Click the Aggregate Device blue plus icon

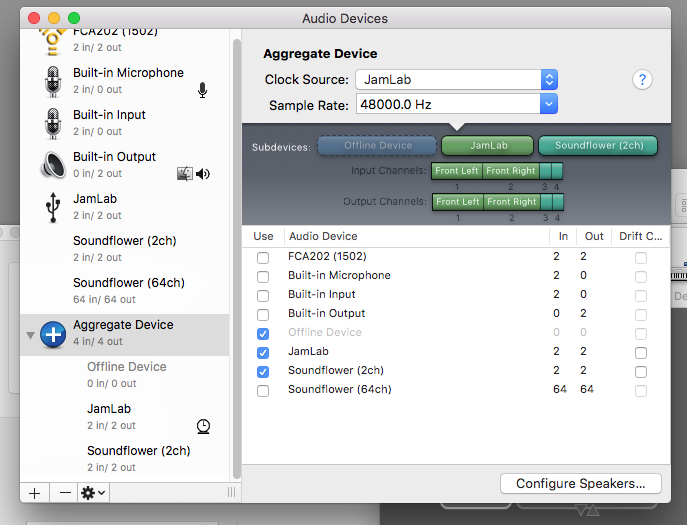tap(53, 335)
